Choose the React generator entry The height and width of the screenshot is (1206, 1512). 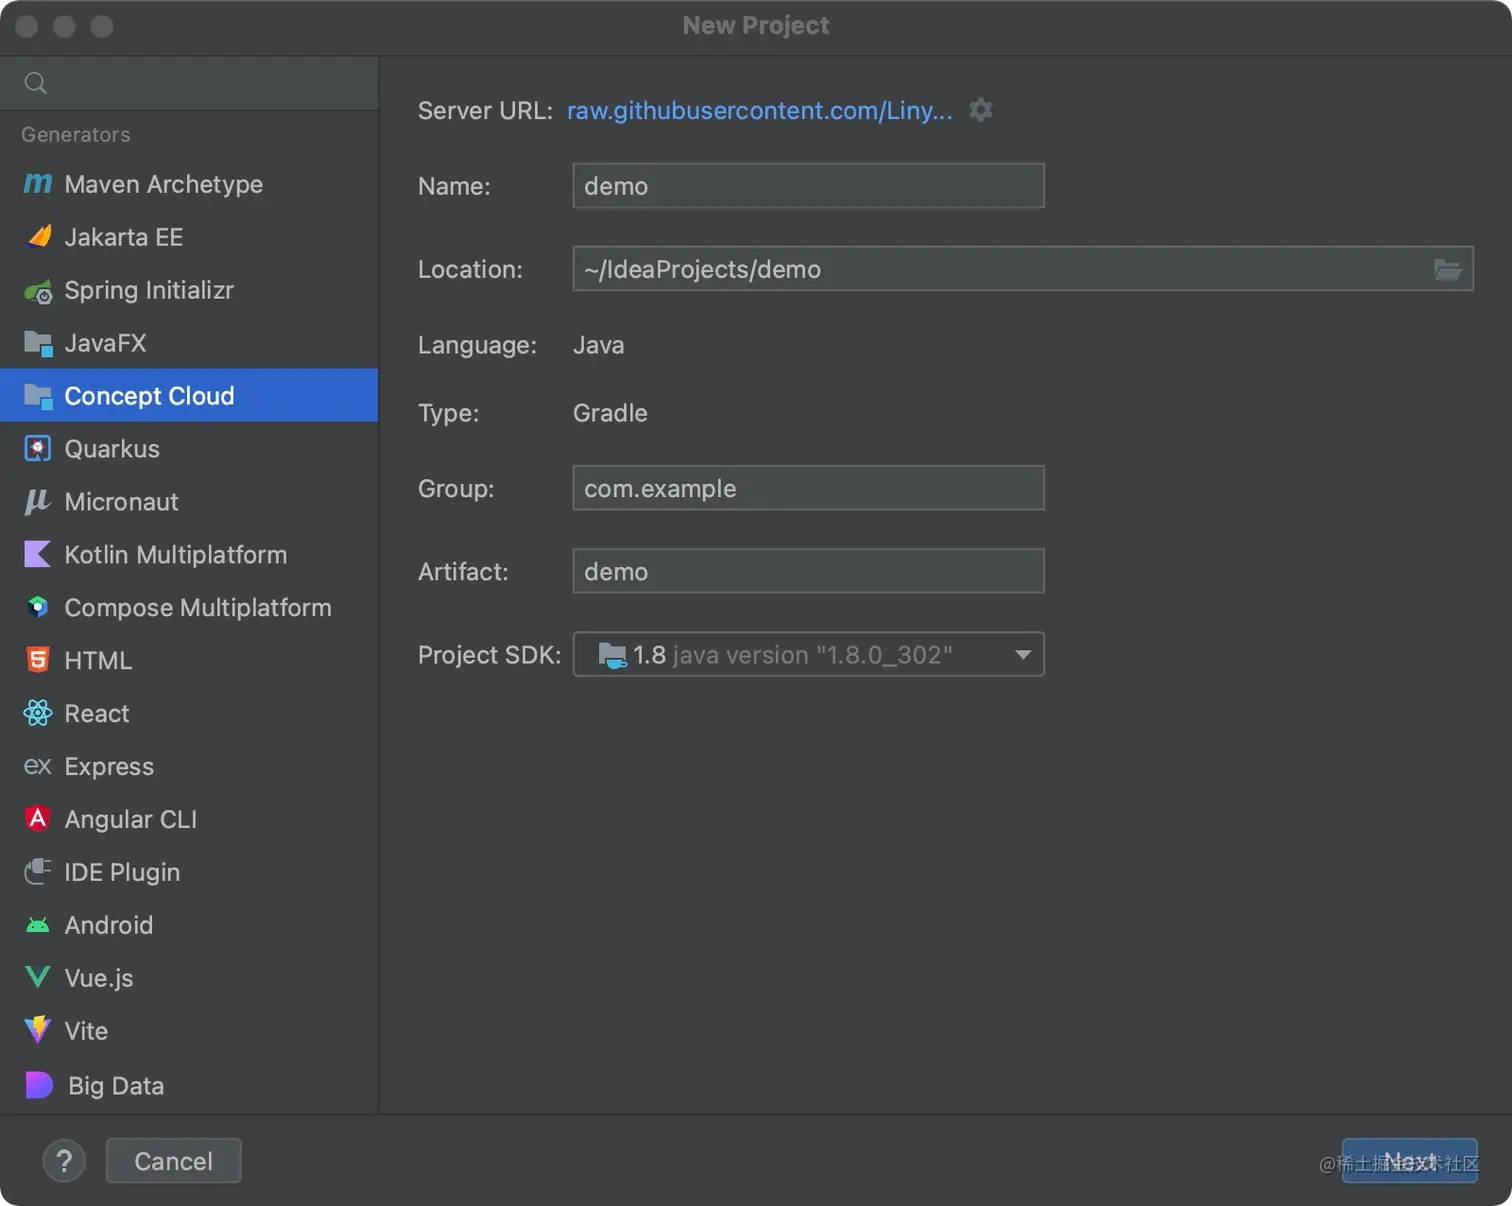(189, 713)
